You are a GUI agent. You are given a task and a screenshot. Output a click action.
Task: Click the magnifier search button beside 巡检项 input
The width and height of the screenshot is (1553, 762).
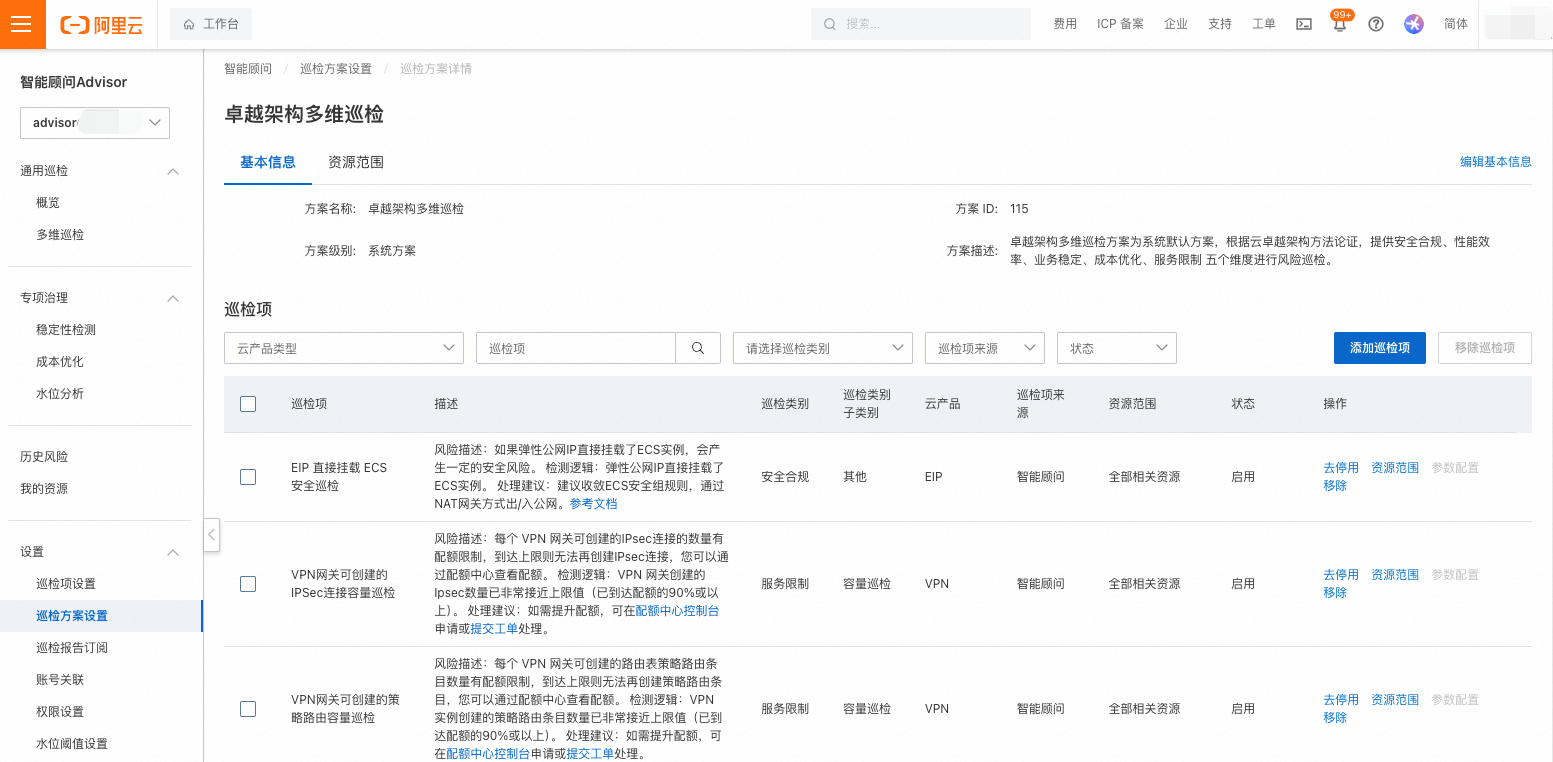[x=698, y=348]
